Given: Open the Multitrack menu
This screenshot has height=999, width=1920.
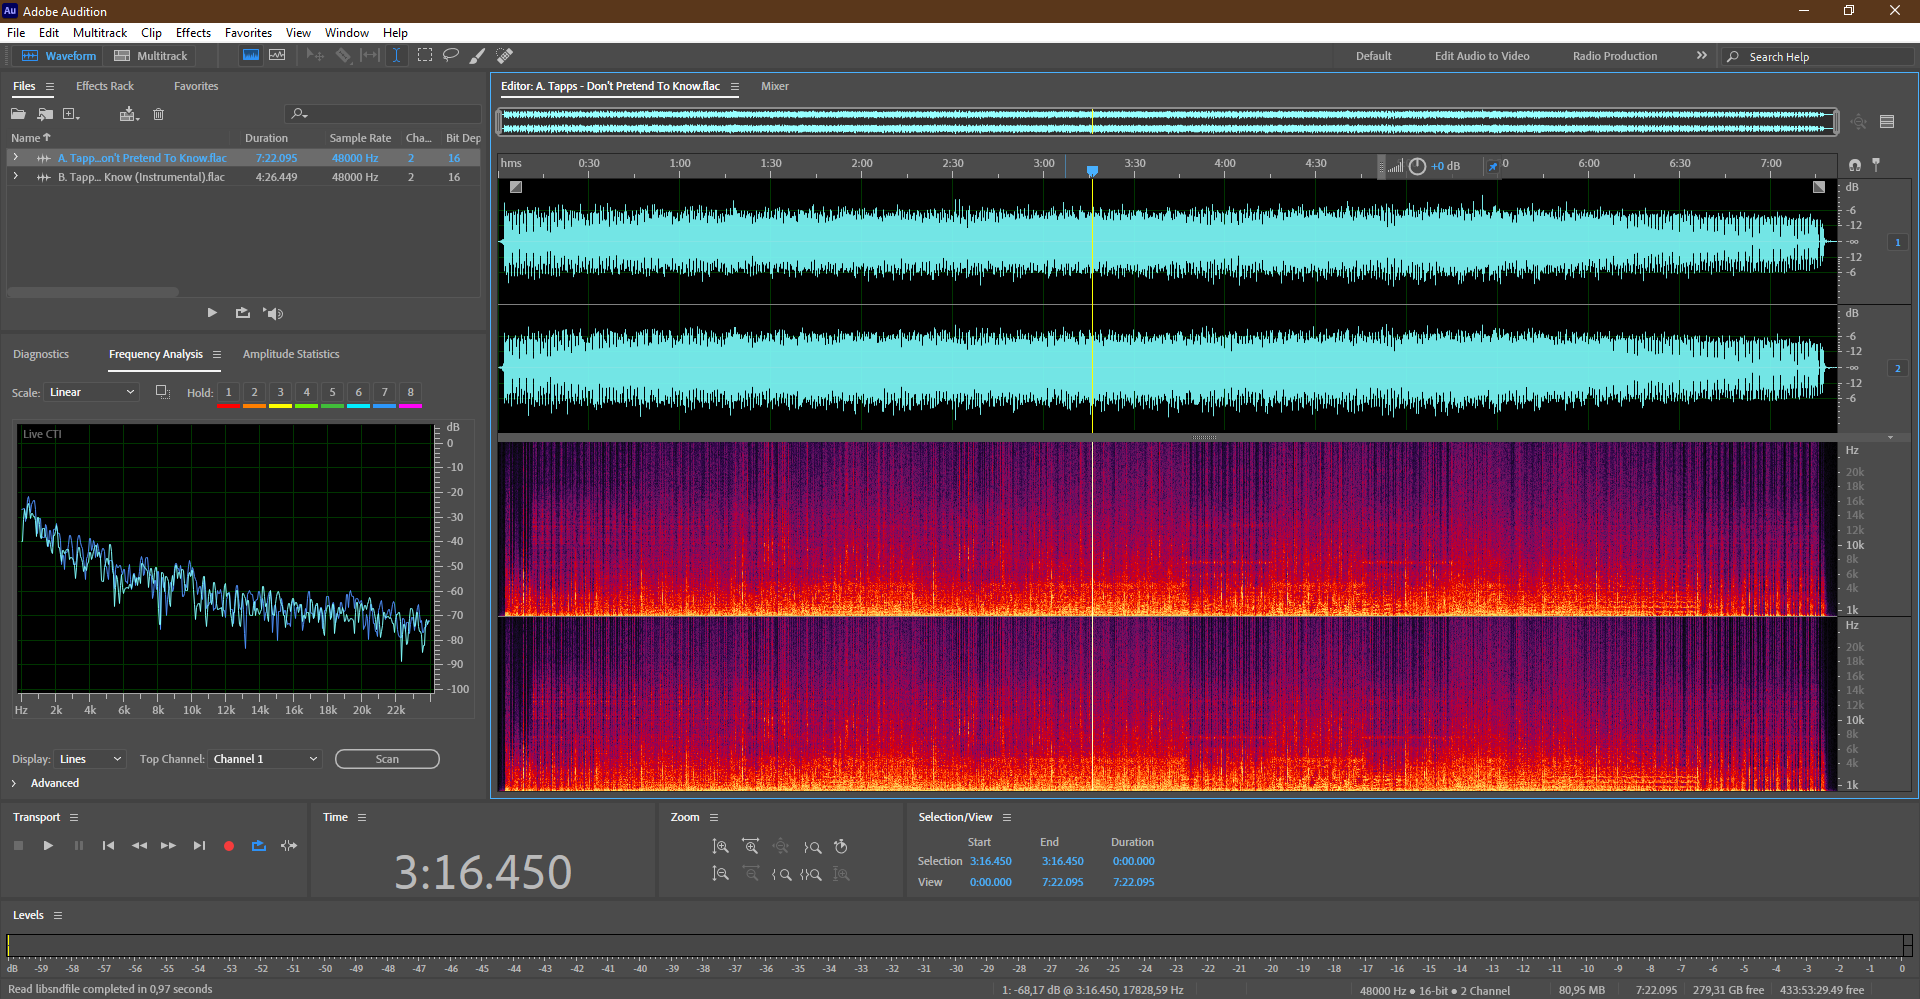Looking at the screenshot, I should (100, 33).
